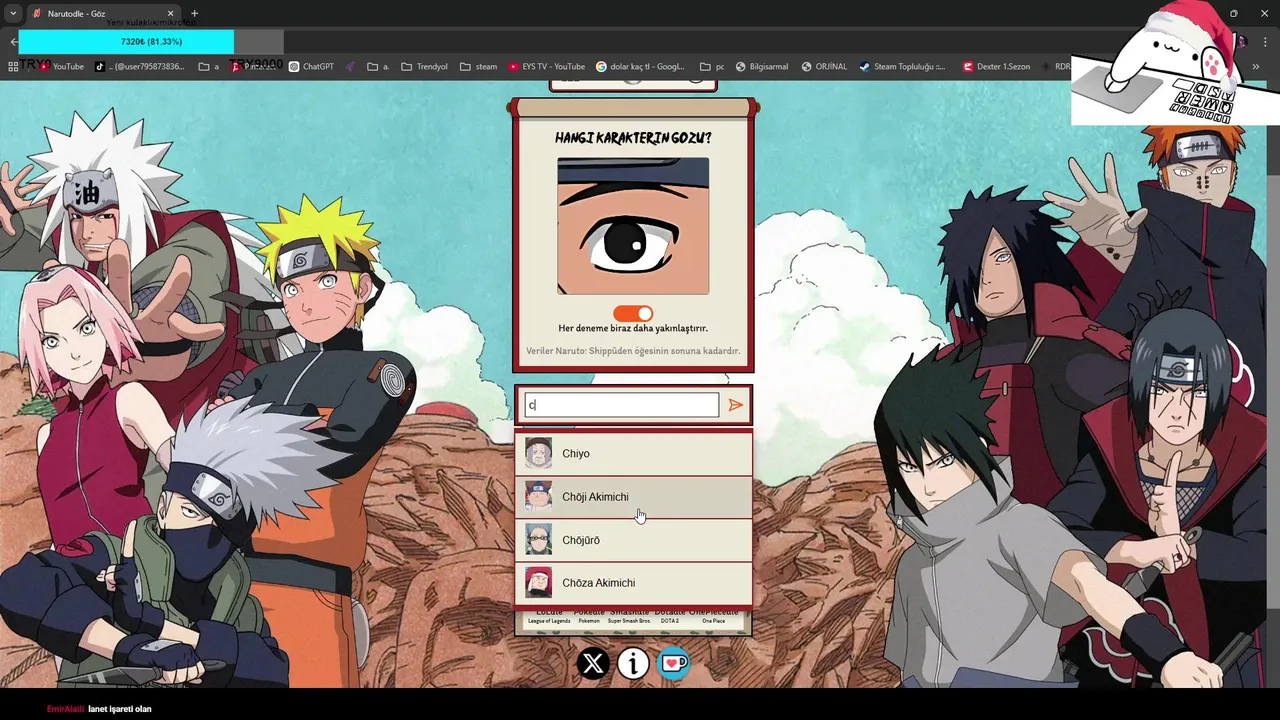The width and height of the screenshot is (1280, 720).
Task: Click the Ko-fi coffee cup icon
Action: (673, 663)
